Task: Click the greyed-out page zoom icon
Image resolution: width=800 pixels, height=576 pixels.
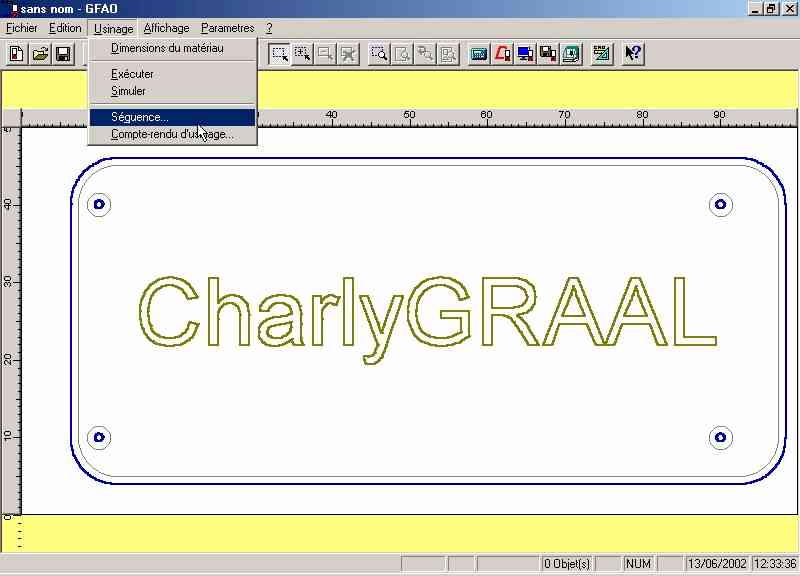Action: [402, 54]
